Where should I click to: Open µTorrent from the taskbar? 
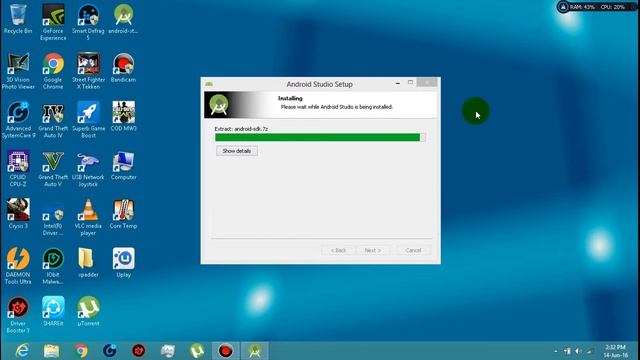tap(197, 351)
